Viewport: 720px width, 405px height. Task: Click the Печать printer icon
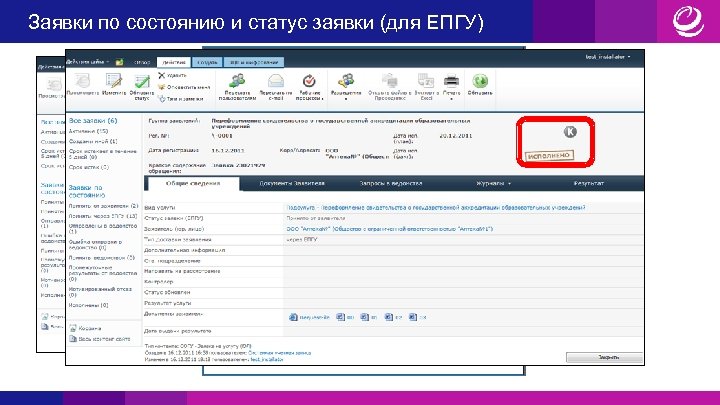tap(451, 81)
